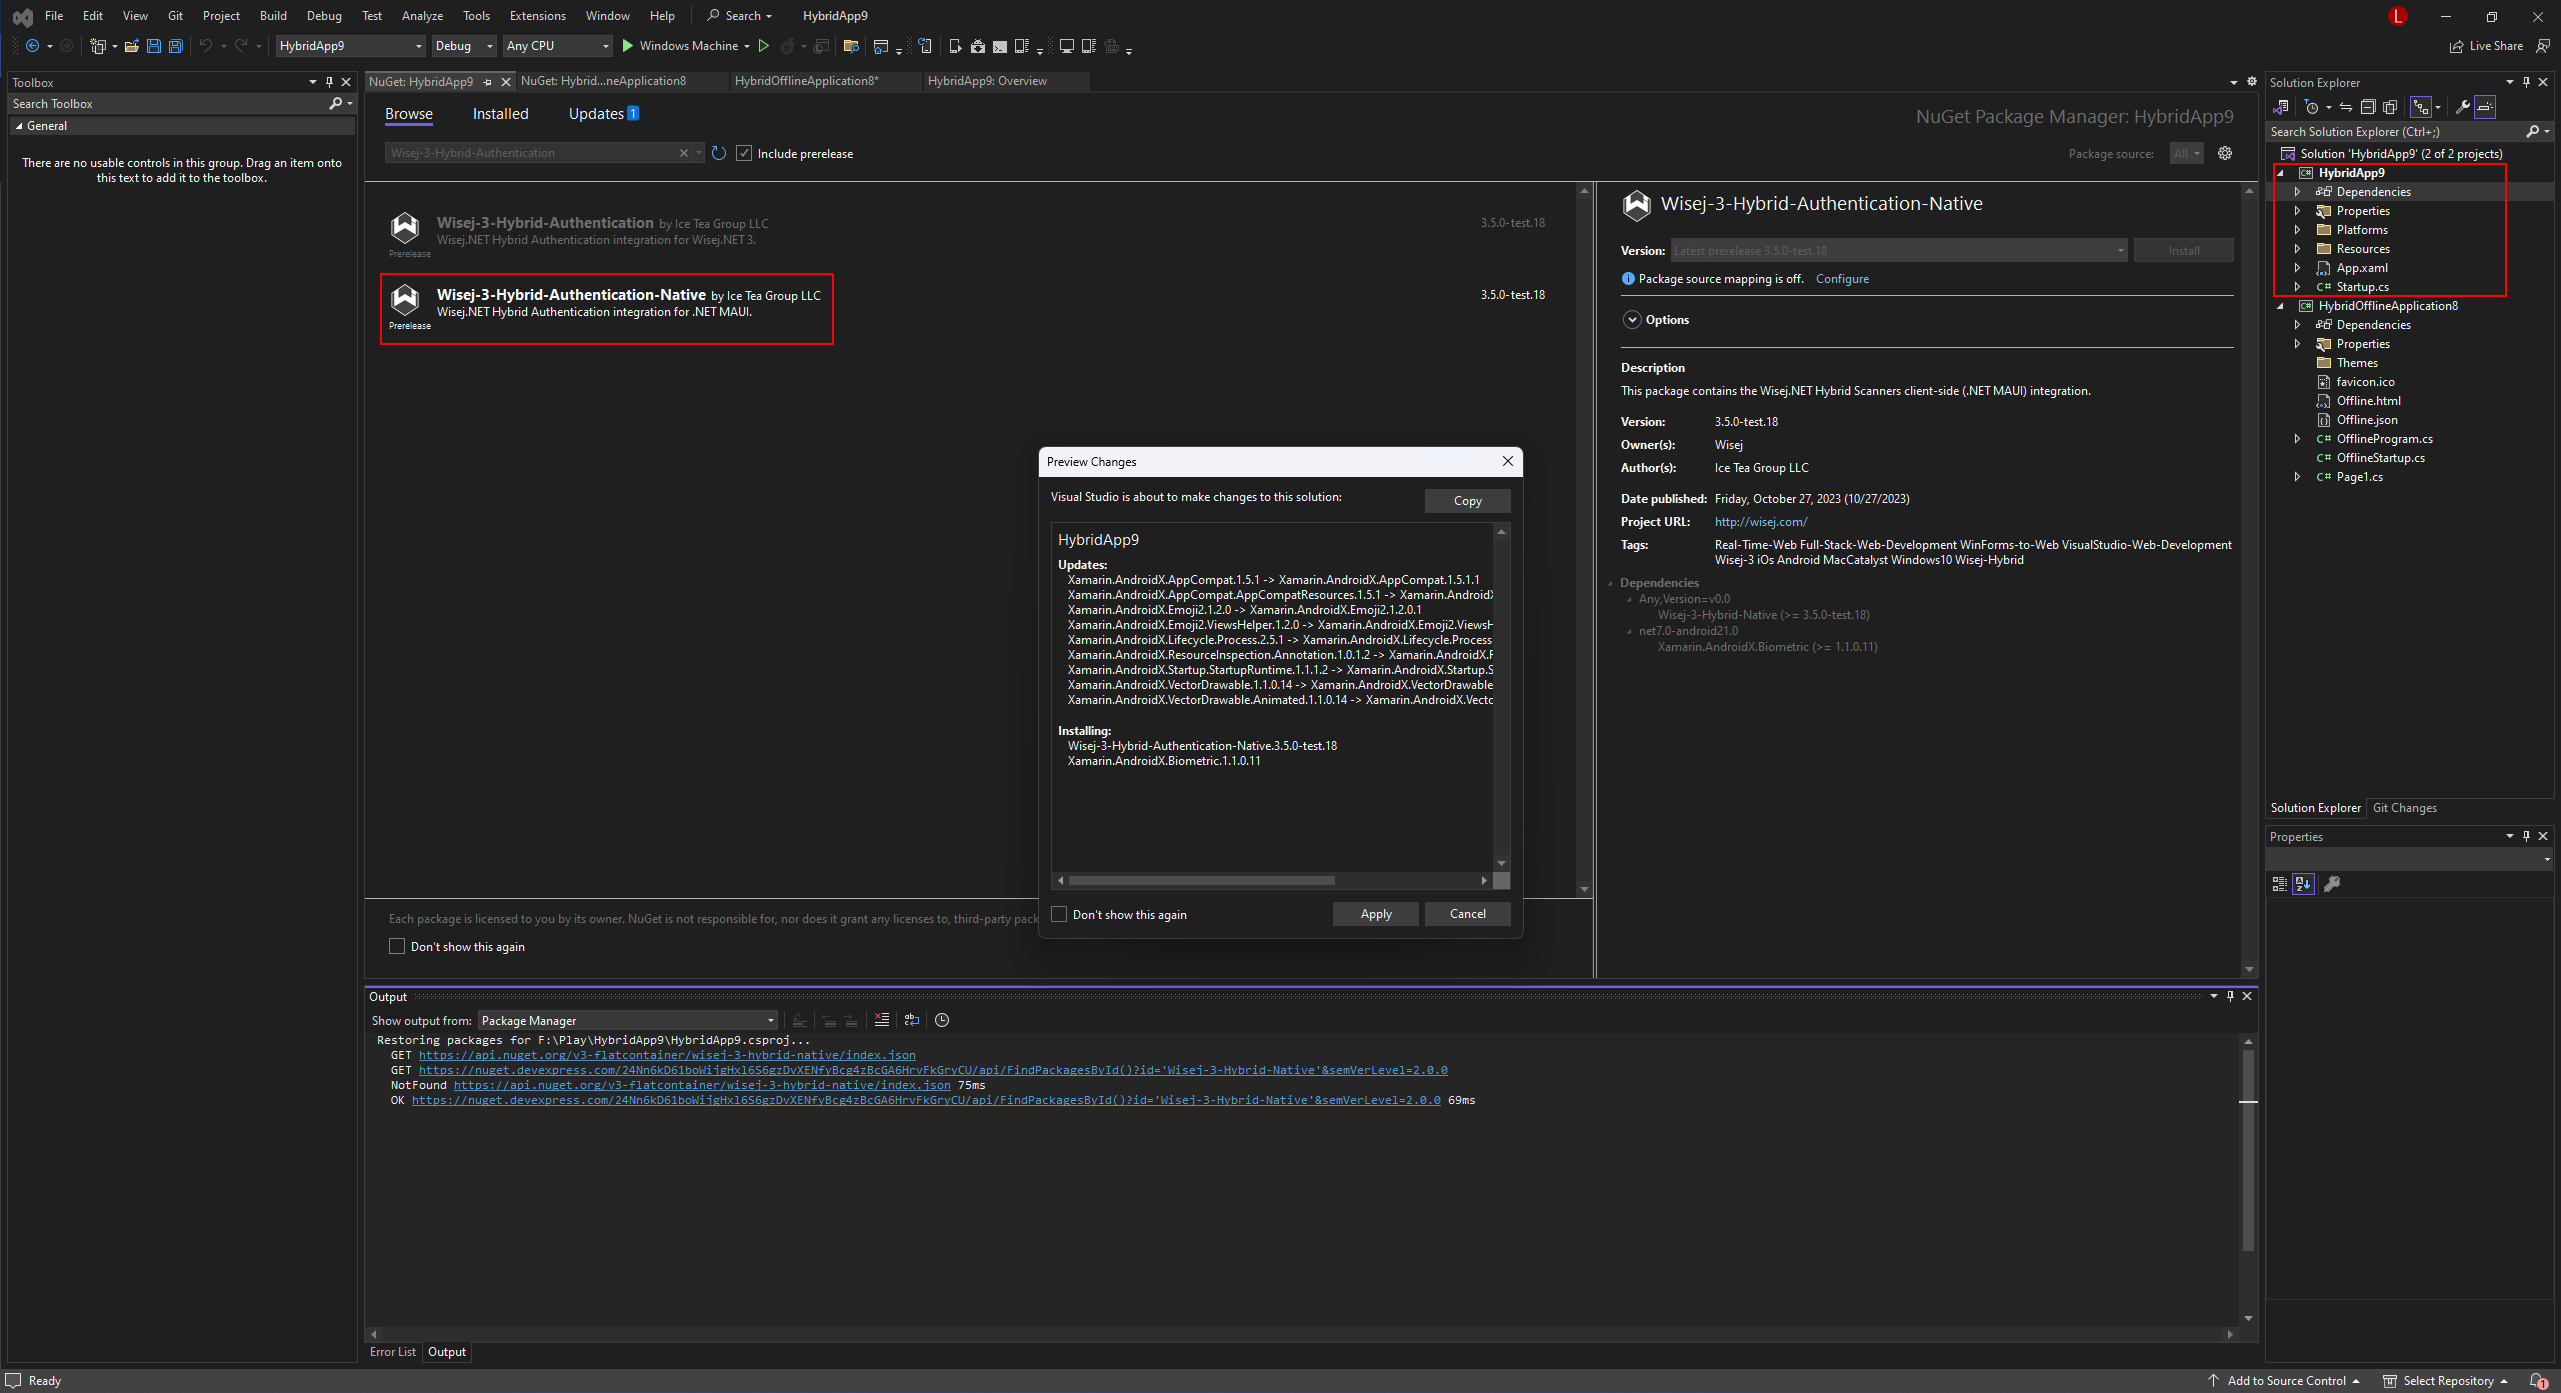Select Startup.cs in Solution Explorer
Image resolution: width=2561 pixels, height=1393 pixels.
pyautogui.click(x=2362, y=287)
